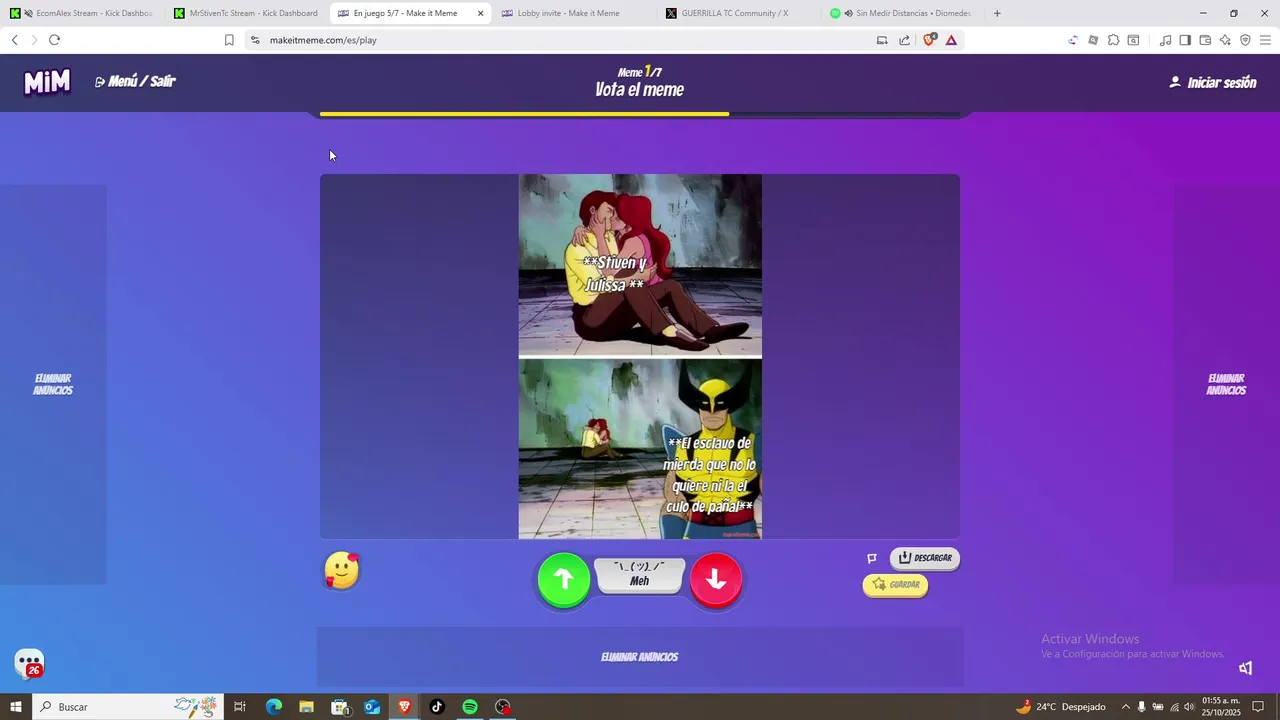Click Iniciar sesión
Image resolution: width=1280 pixels, height=720 pixels.
click(1213, 83)
